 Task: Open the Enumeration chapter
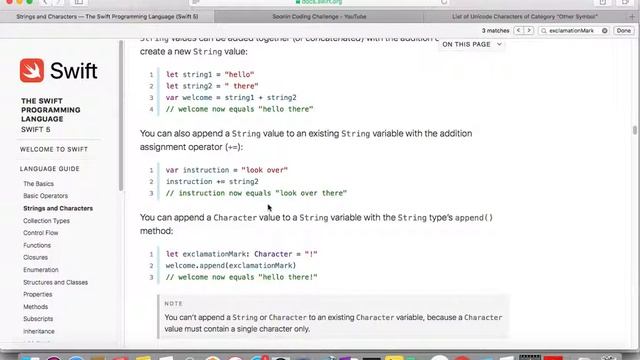coord(41,270)
